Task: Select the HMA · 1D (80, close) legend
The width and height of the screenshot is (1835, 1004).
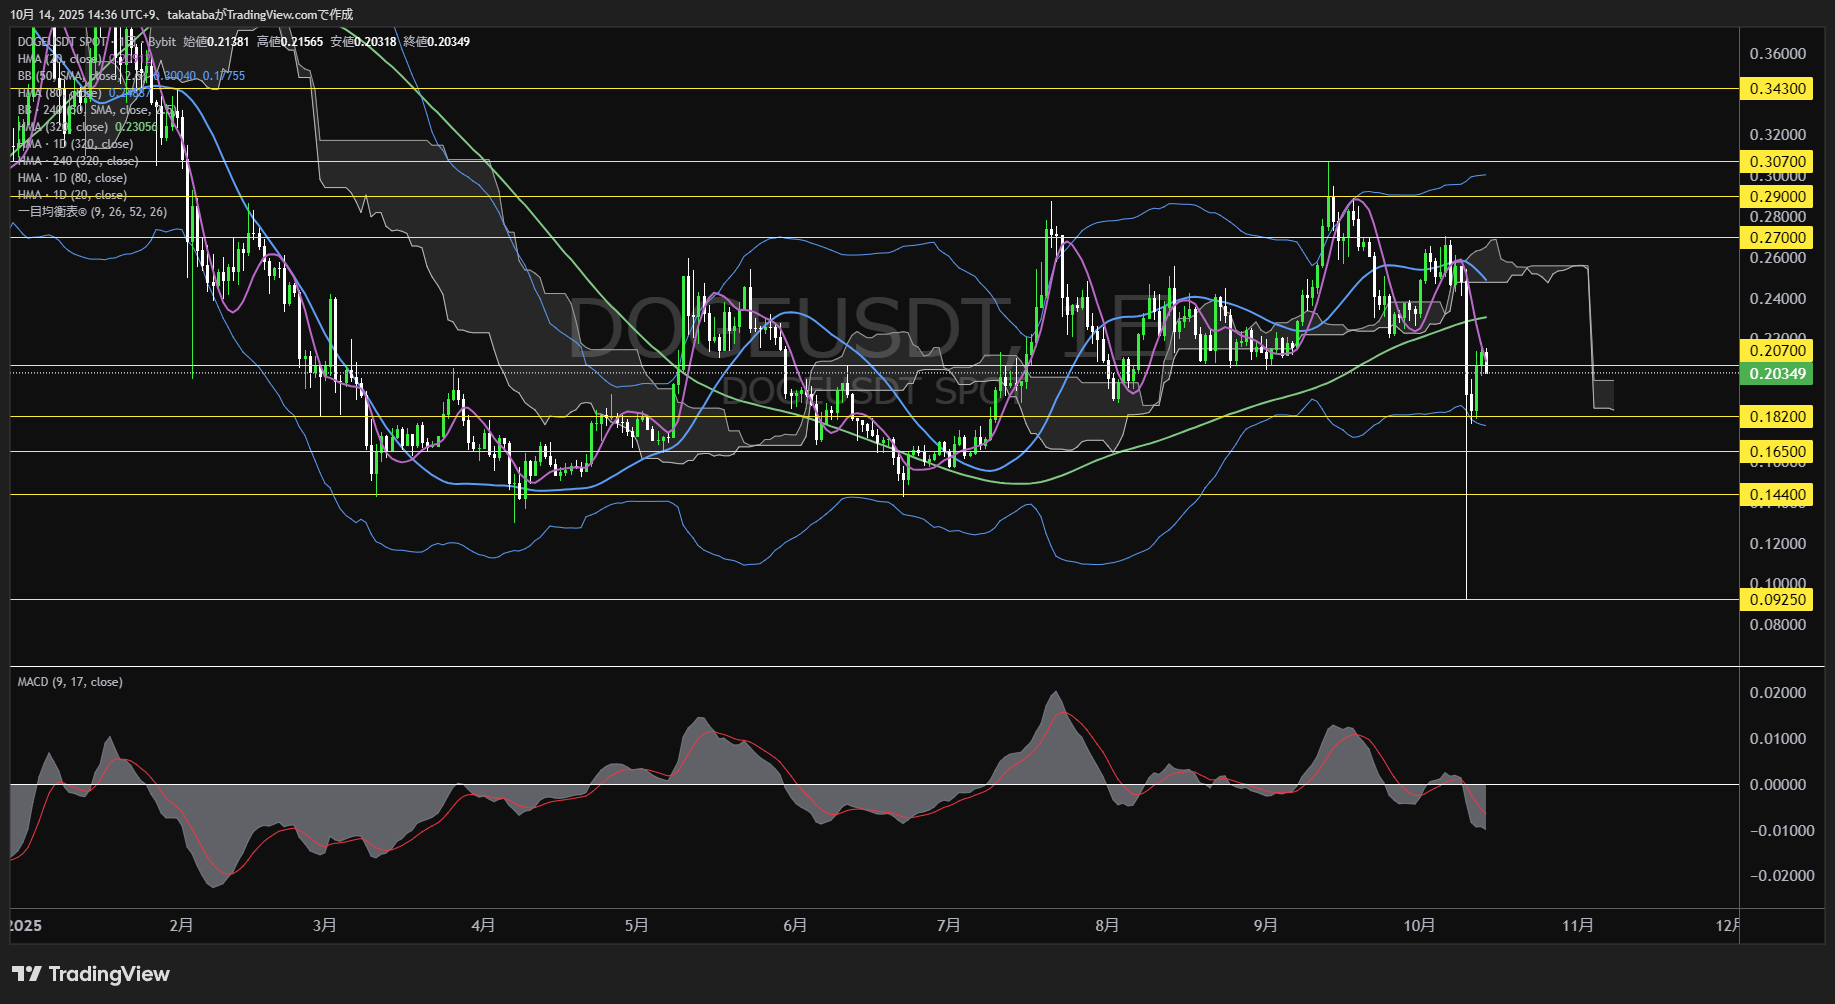Action: [x=72, y=178]
